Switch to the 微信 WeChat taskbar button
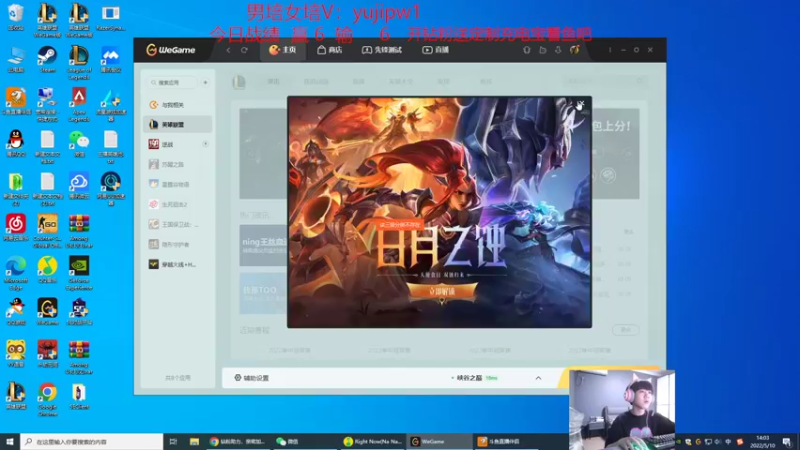This screenshot has width=800, height=450. pyautogui.click(x=304, y=441)
